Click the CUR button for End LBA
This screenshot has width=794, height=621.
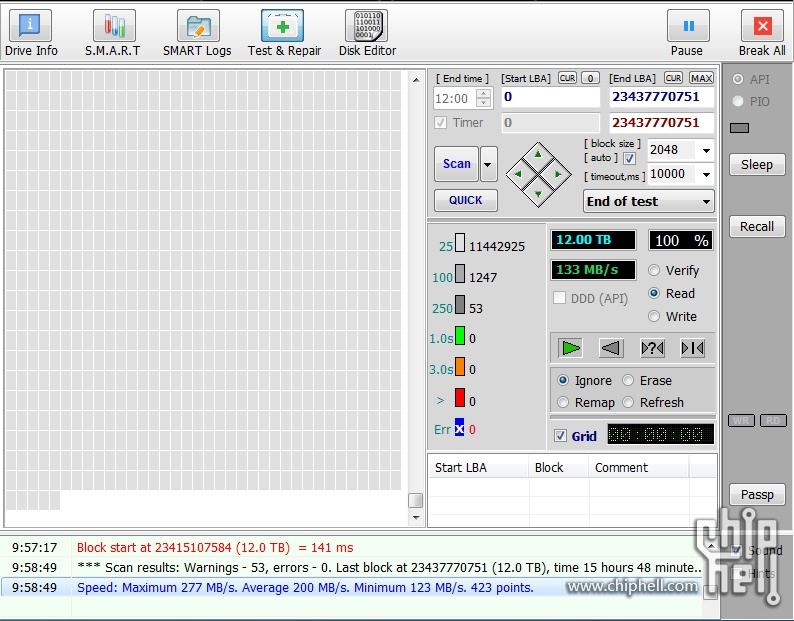tap(673, 78)
